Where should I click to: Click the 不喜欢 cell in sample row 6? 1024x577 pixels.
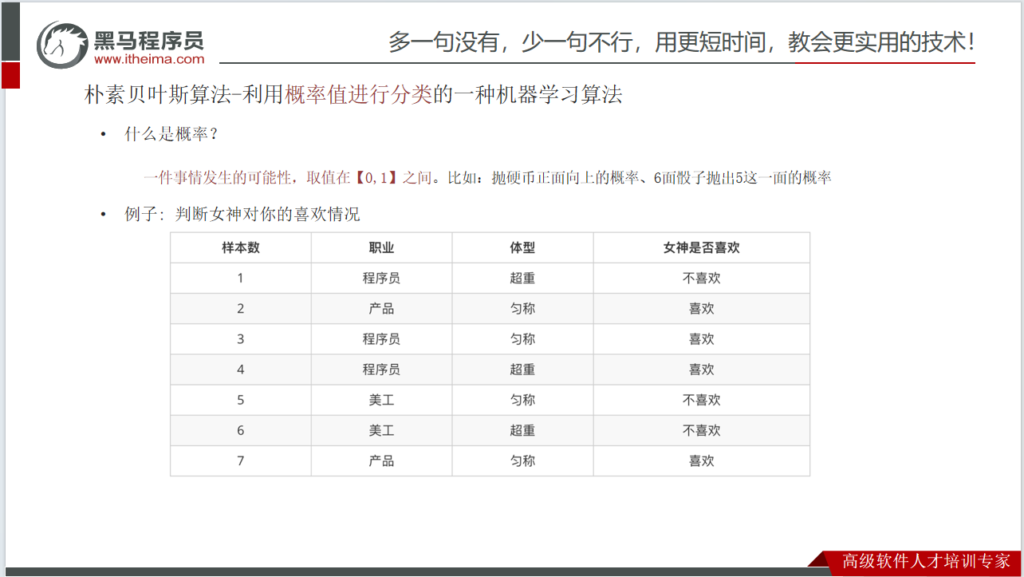pos(701,430)
